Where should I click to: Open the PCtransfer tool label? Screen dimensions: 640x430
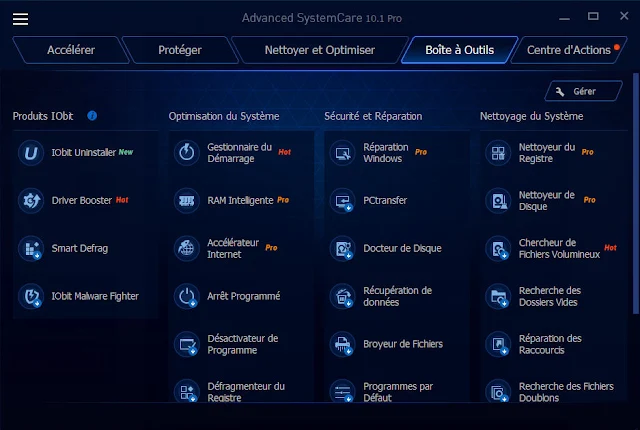point(385,200)
